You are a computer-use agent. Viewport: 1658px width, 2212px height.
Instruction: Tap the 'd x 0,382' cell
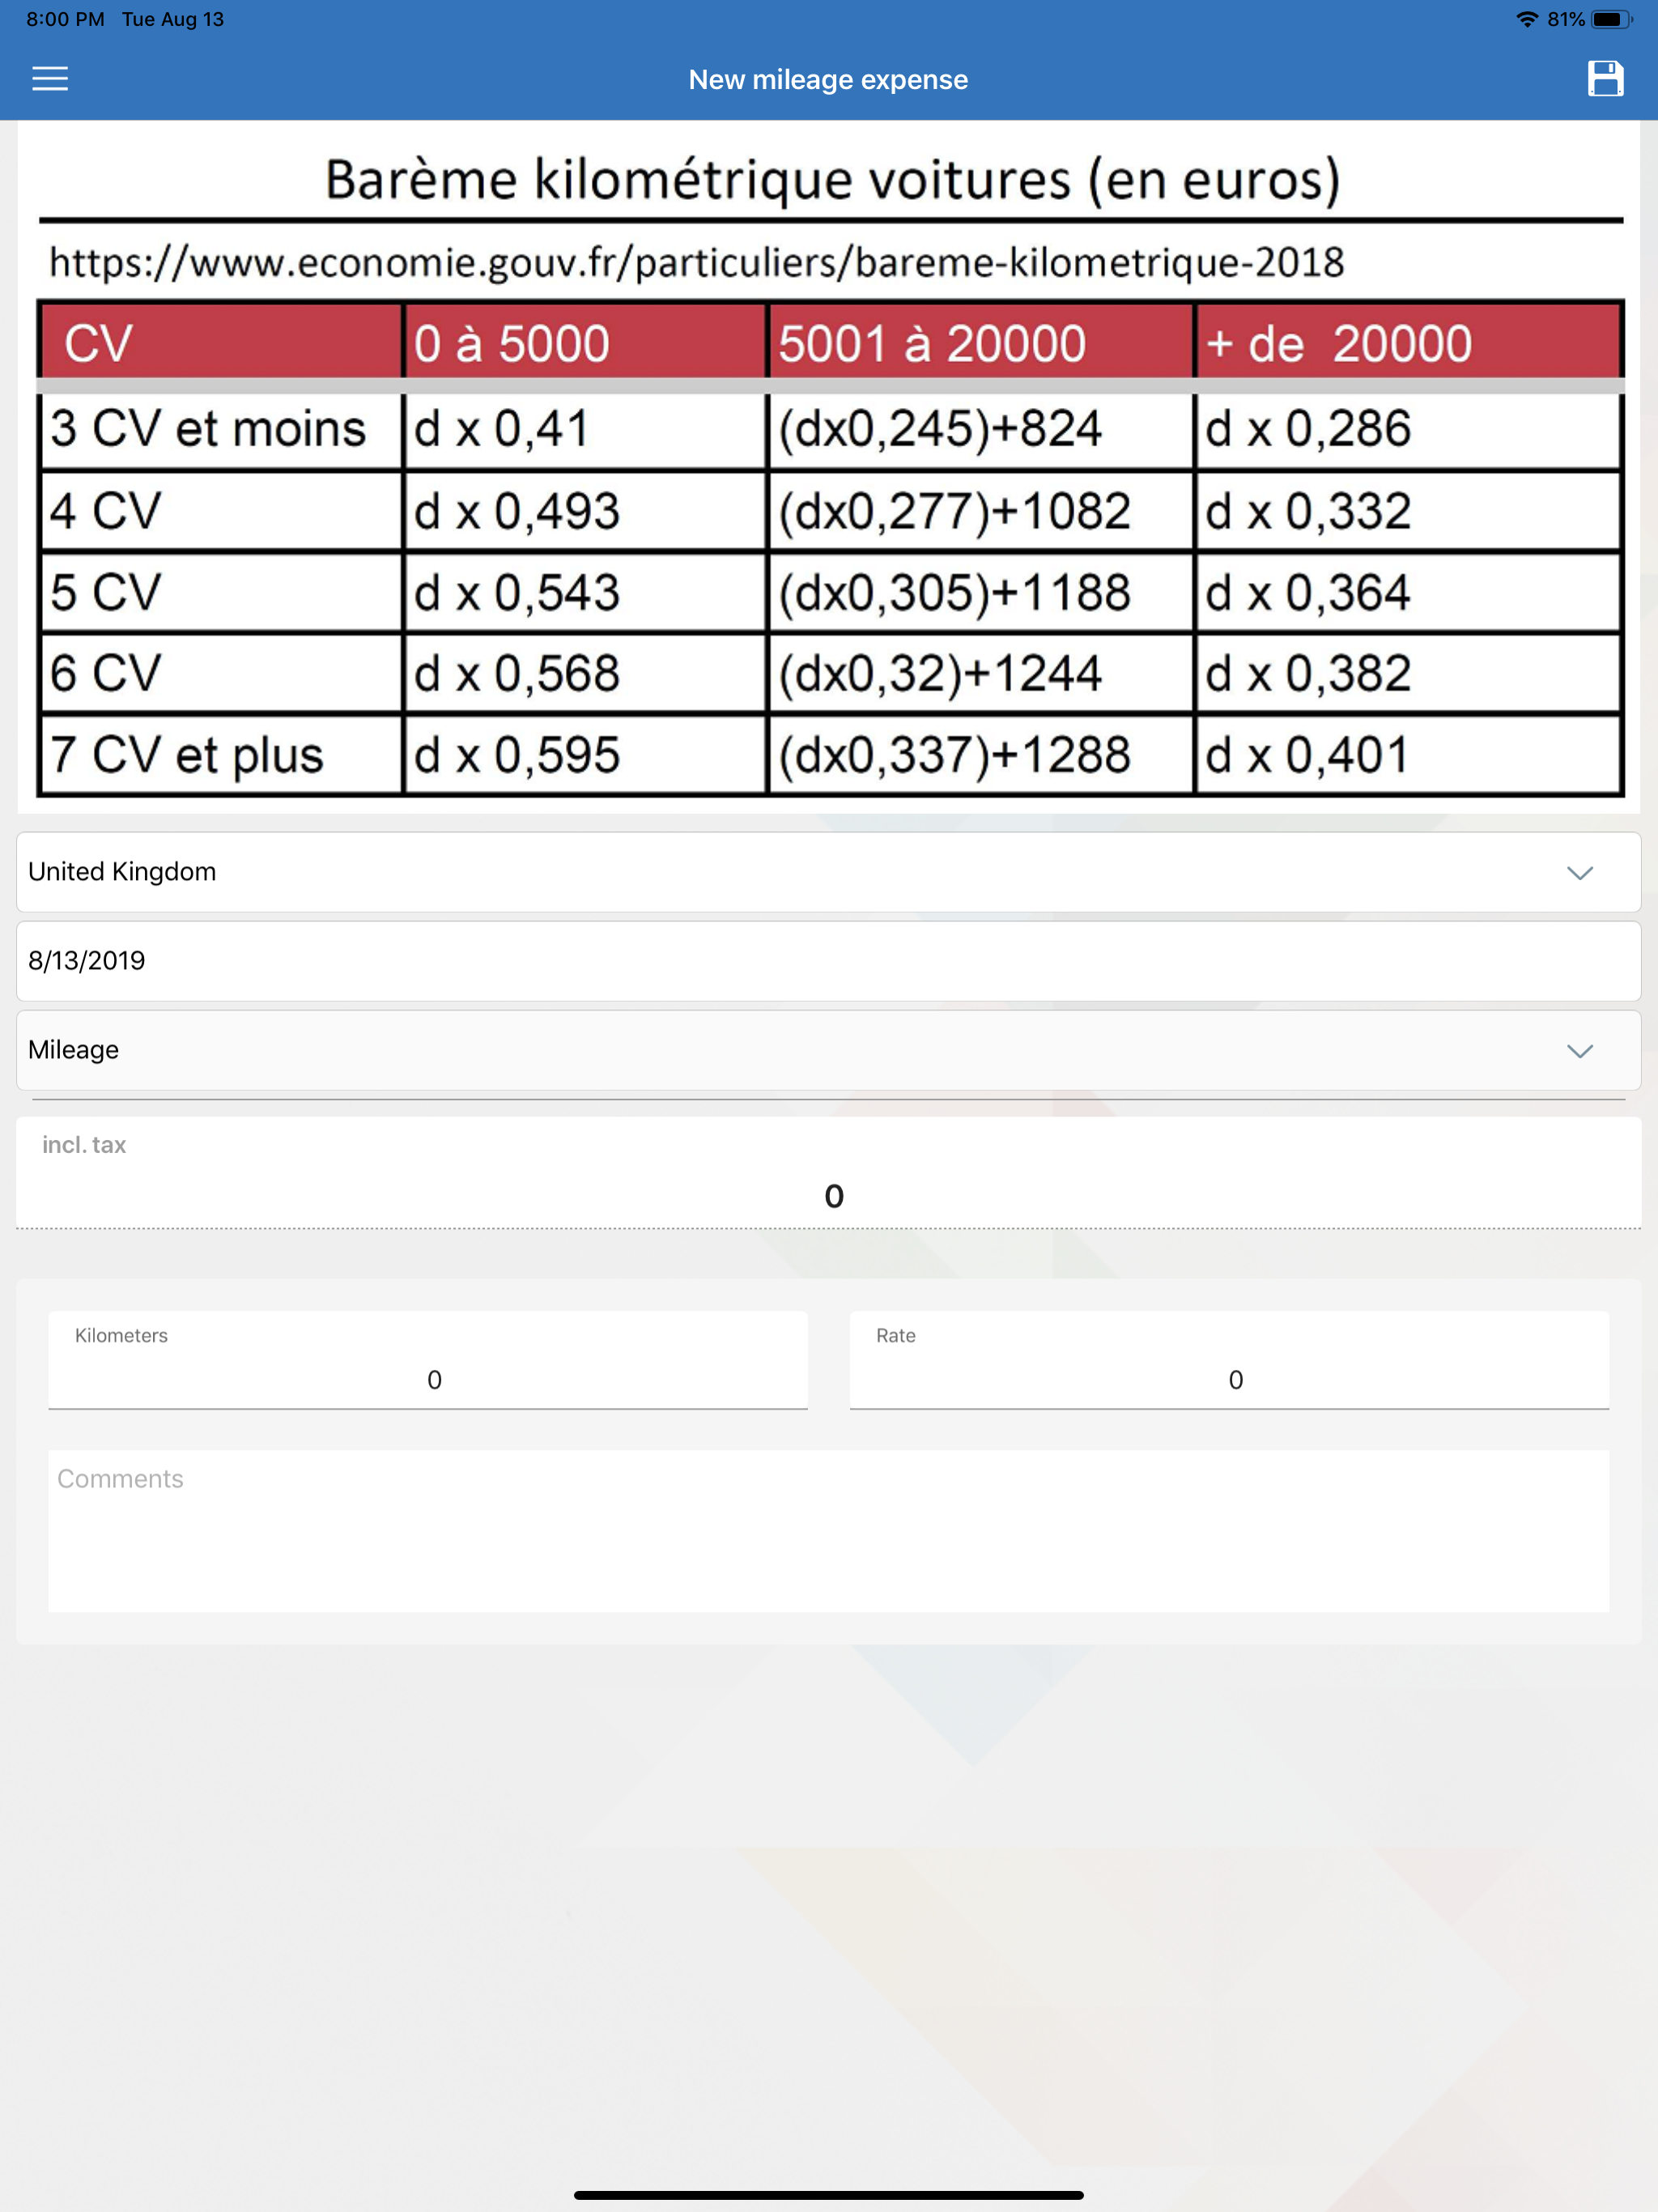1407,673
